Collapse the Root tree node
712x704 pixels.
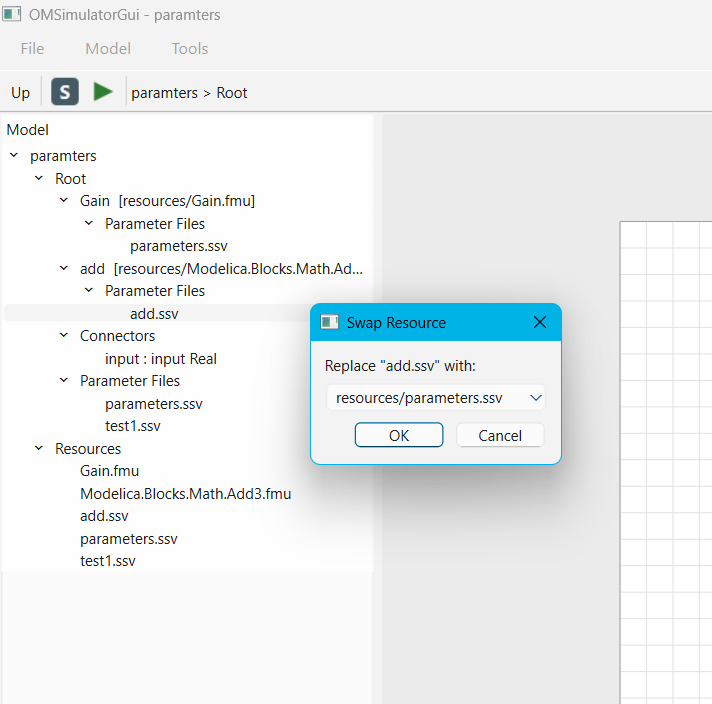pyautogui.click(x=39, y=178)
